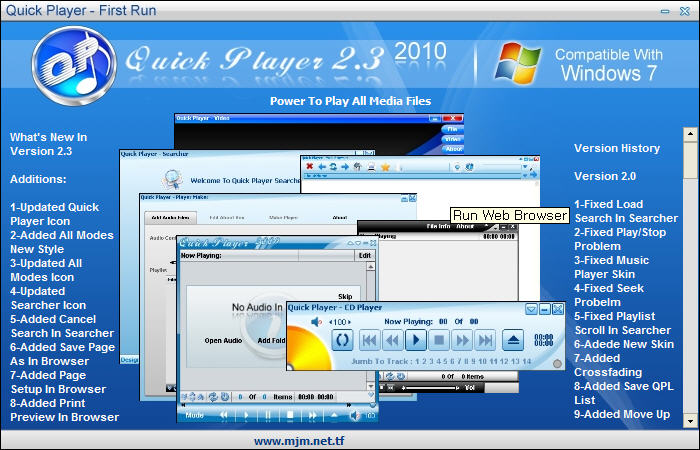Stop playback in CD Player window

click(x=439, y=340)
